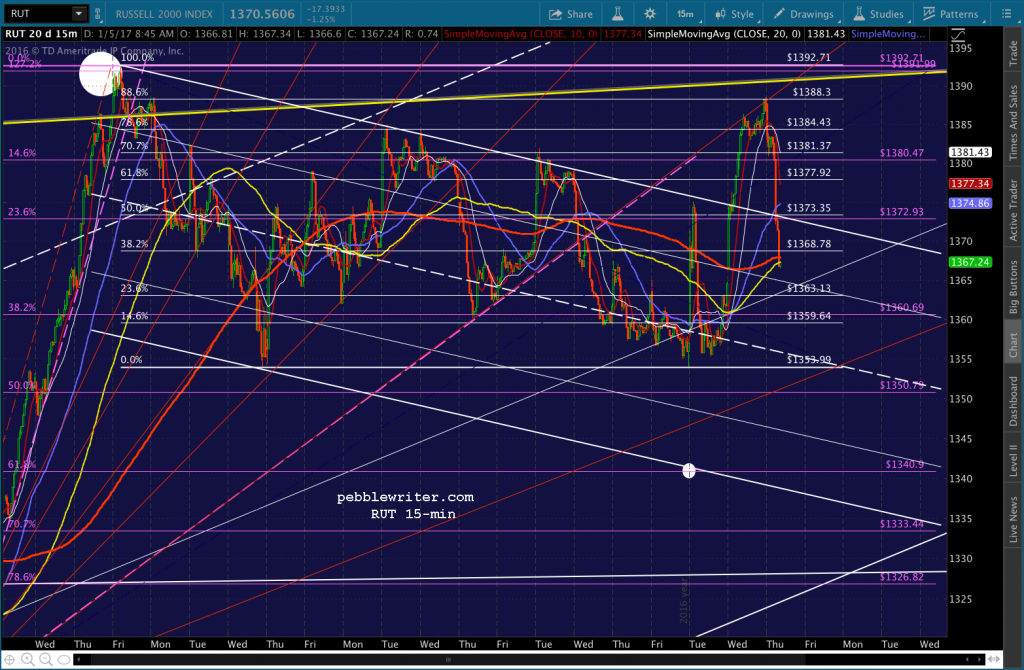
Task: Open the list menu icon at top right
Action: pyautogui.click(x=1006, y=14)
